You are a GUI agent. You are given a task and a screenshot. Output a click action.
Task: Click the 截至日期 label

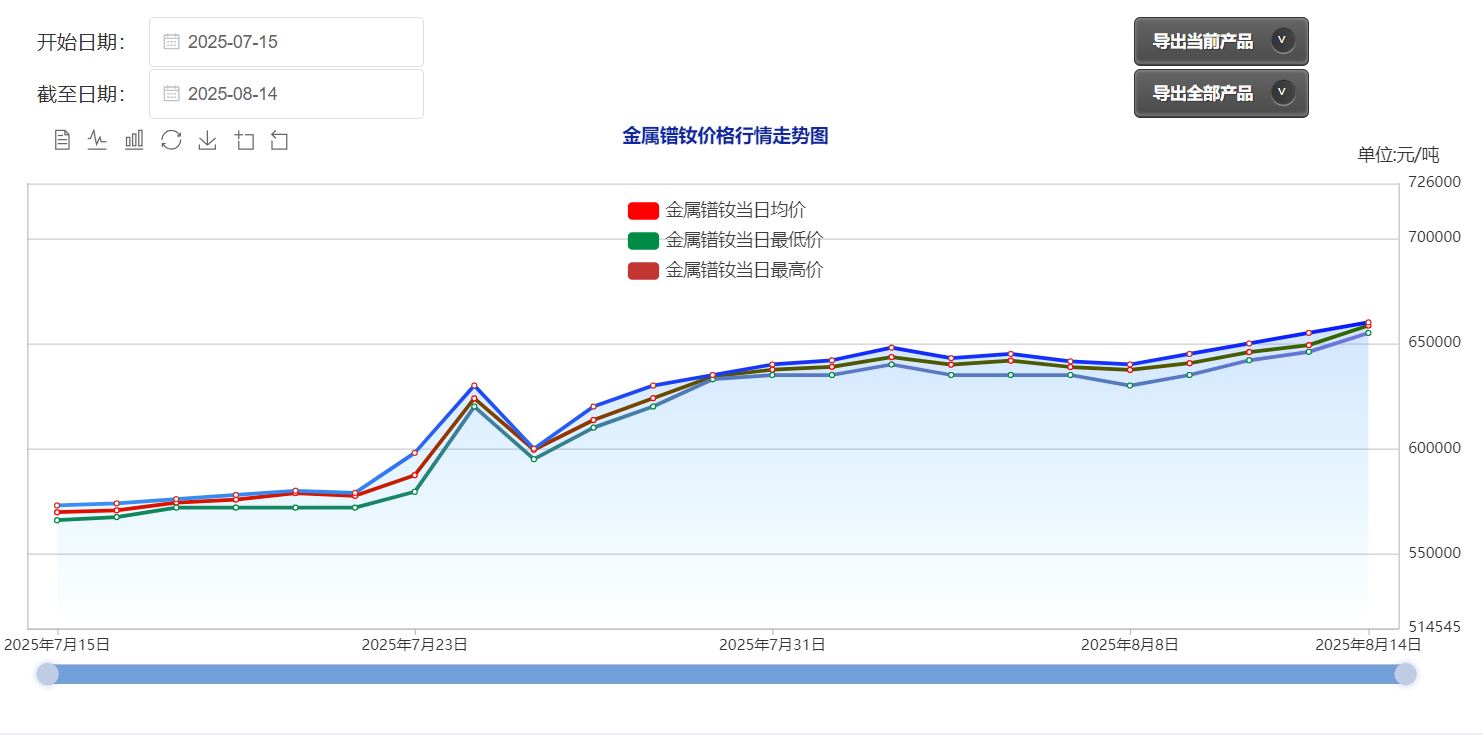click(81, 94)
